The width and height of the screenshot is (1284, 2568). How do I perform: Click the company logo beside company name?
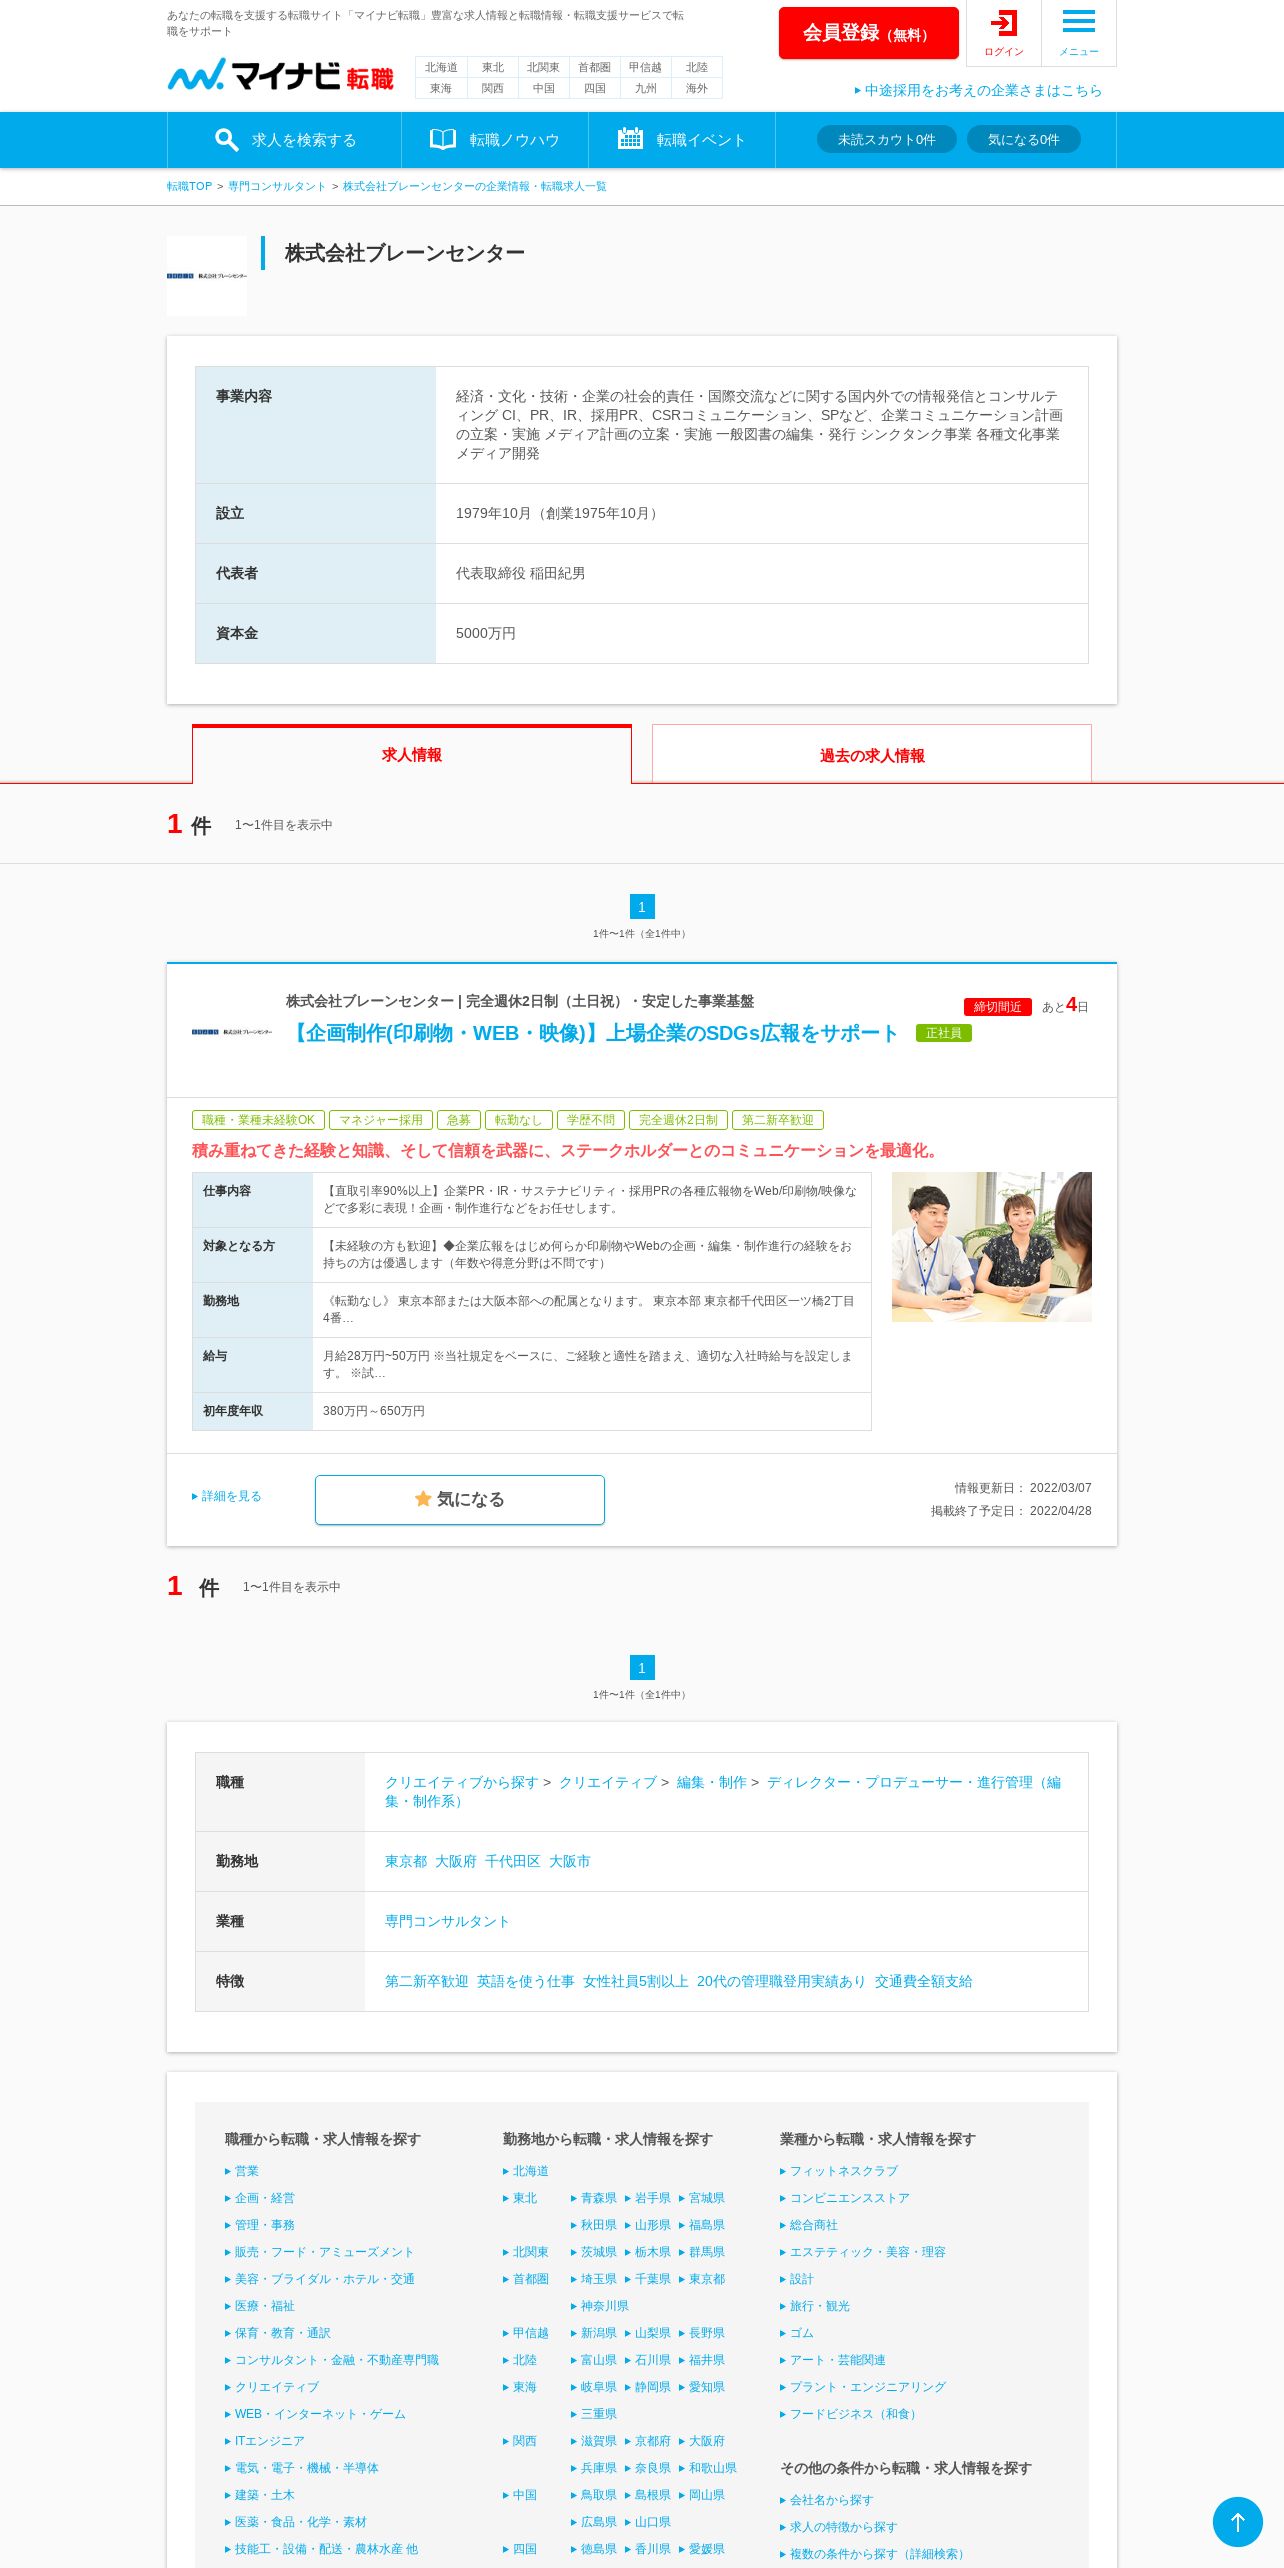(207, 276)
